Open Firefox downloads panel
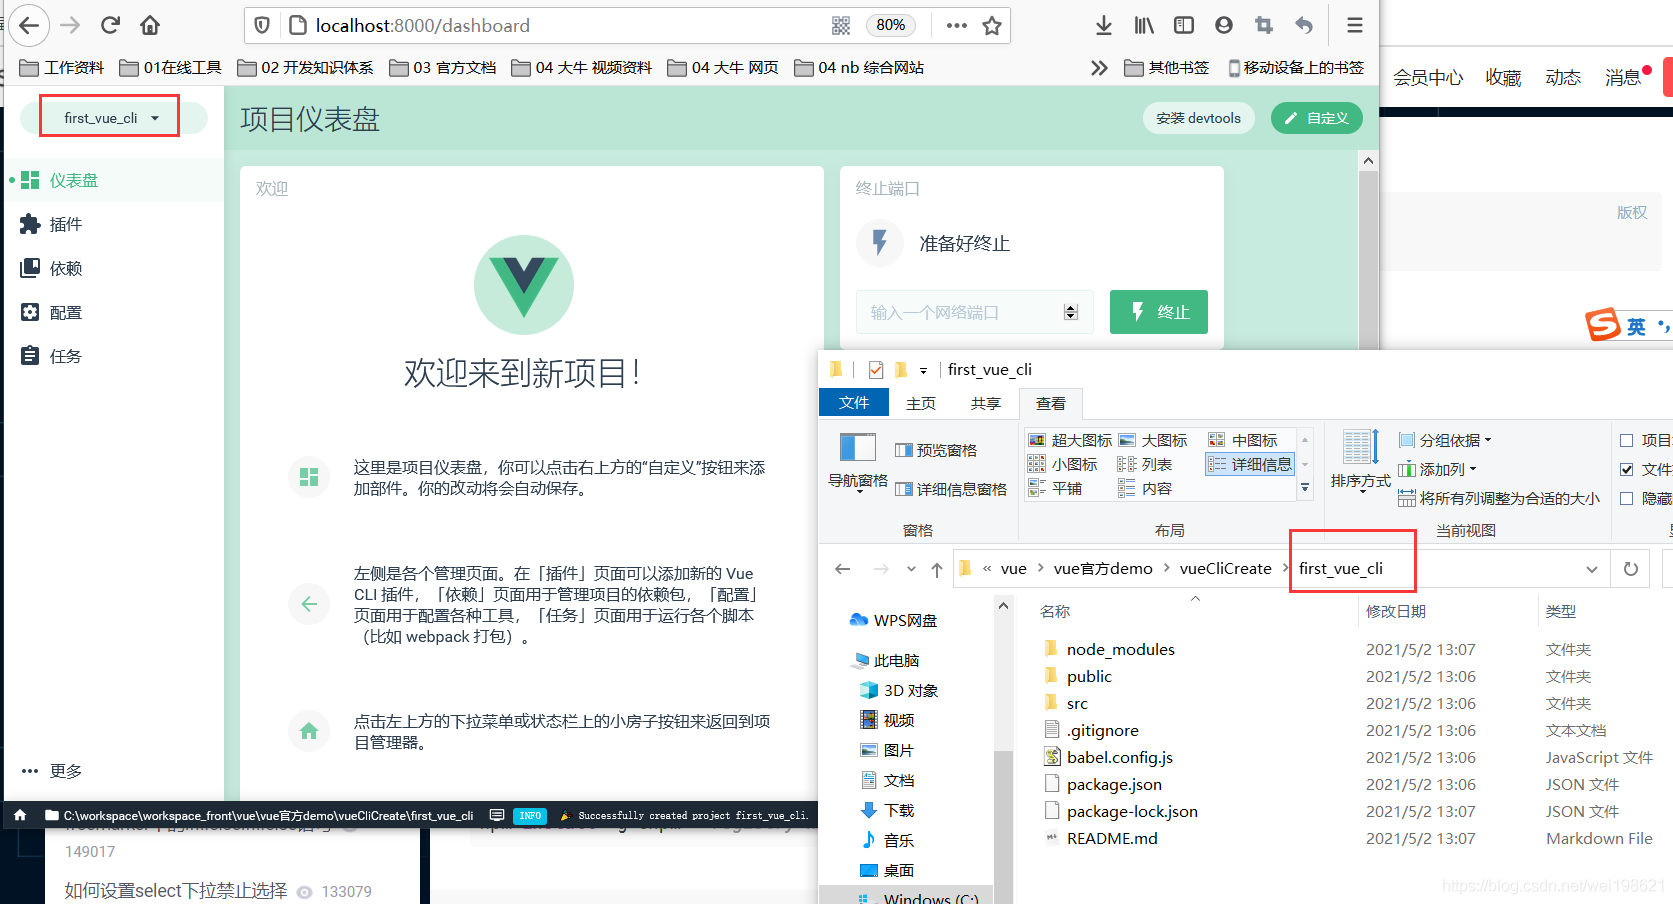This screenshot has height=904, width=1673. pos(1104,26)
